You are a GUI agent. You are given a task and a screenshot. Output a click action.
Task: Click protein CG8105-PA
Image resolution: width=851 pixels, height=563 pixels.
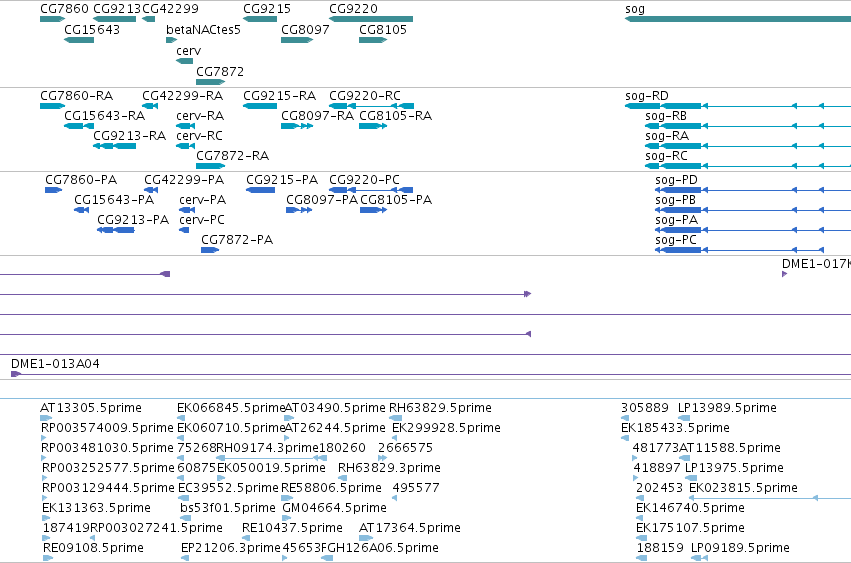(396, 200)
